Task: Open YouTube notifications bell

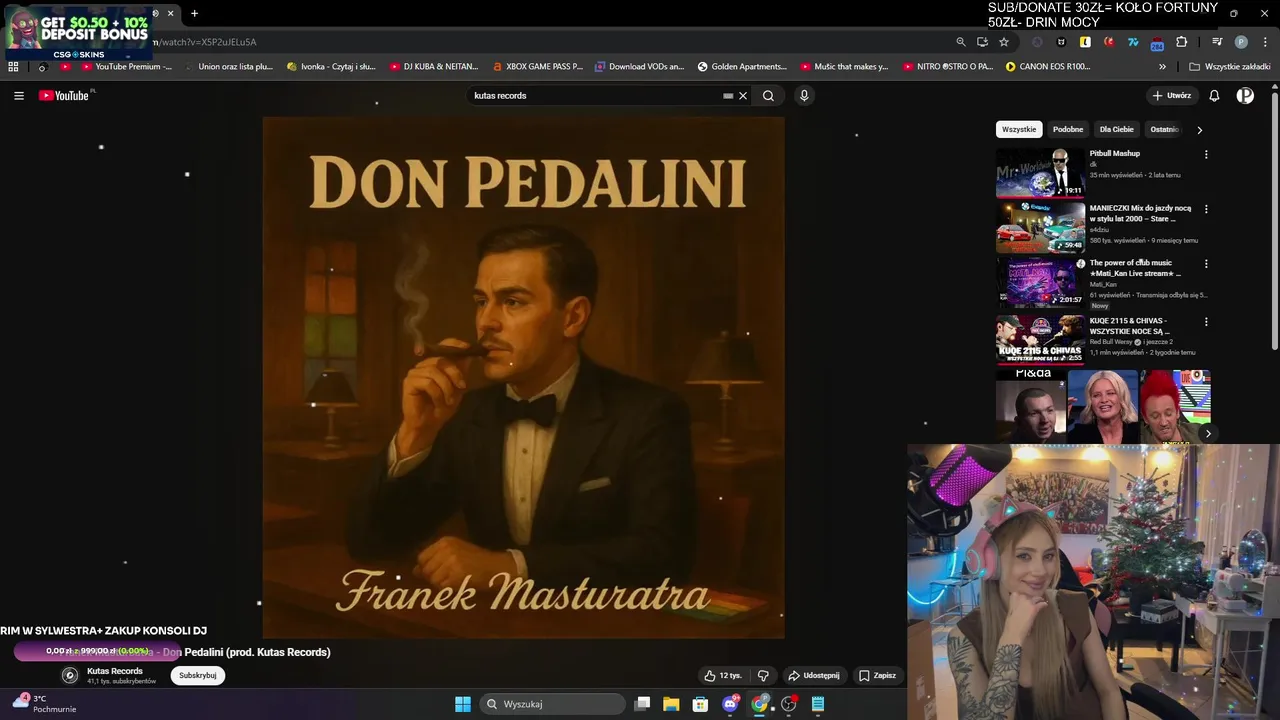Action: pyautogui.click(x=1214, y=96)
